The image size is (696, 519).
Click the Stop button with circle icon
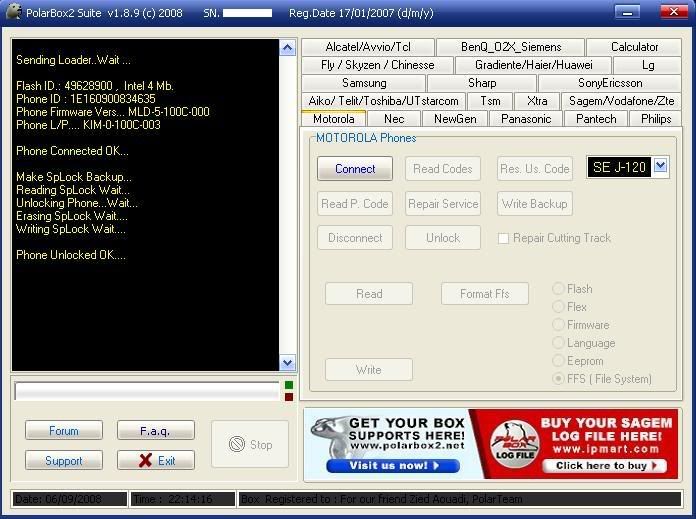click(x=250, y=444)
